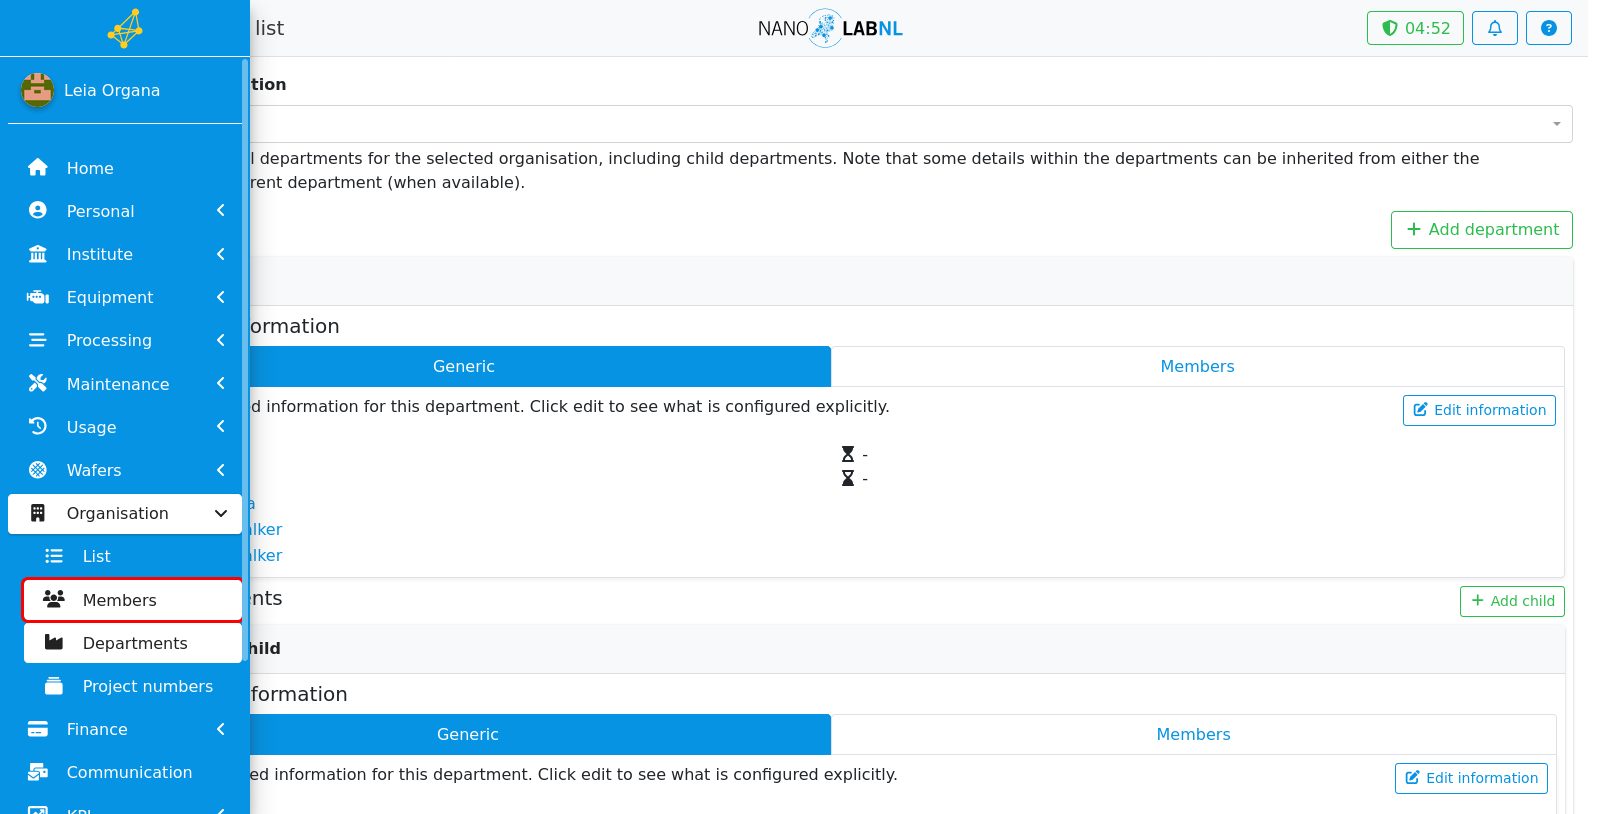Open the help question mark button
Image resolution: width=1600 pixels, height=814 pixels.
(1549, 28)
